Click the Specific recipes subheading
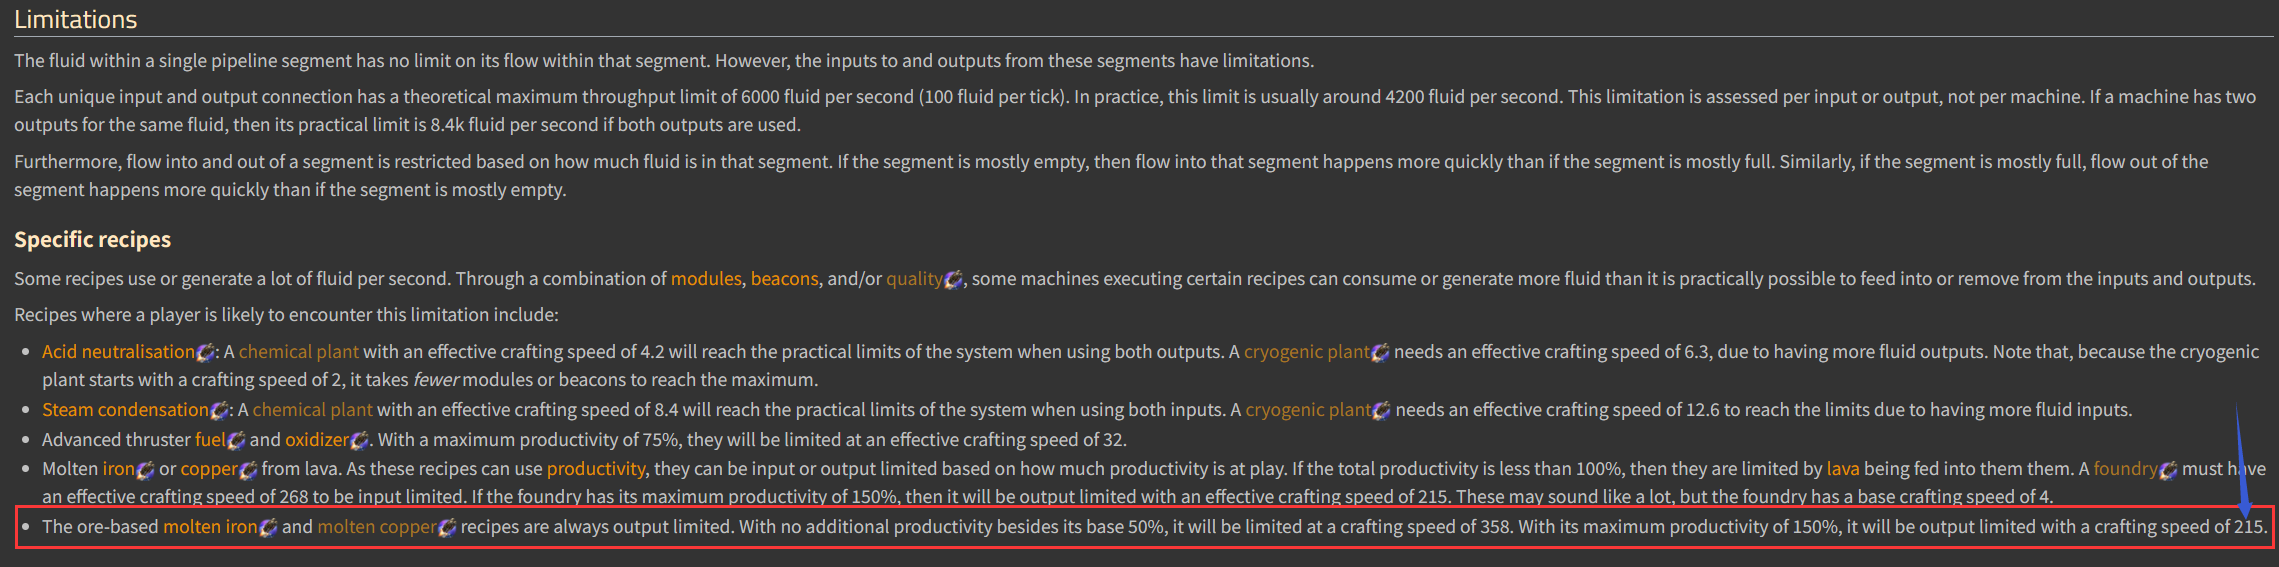2279x567 pixels. (x=92, y=240)
